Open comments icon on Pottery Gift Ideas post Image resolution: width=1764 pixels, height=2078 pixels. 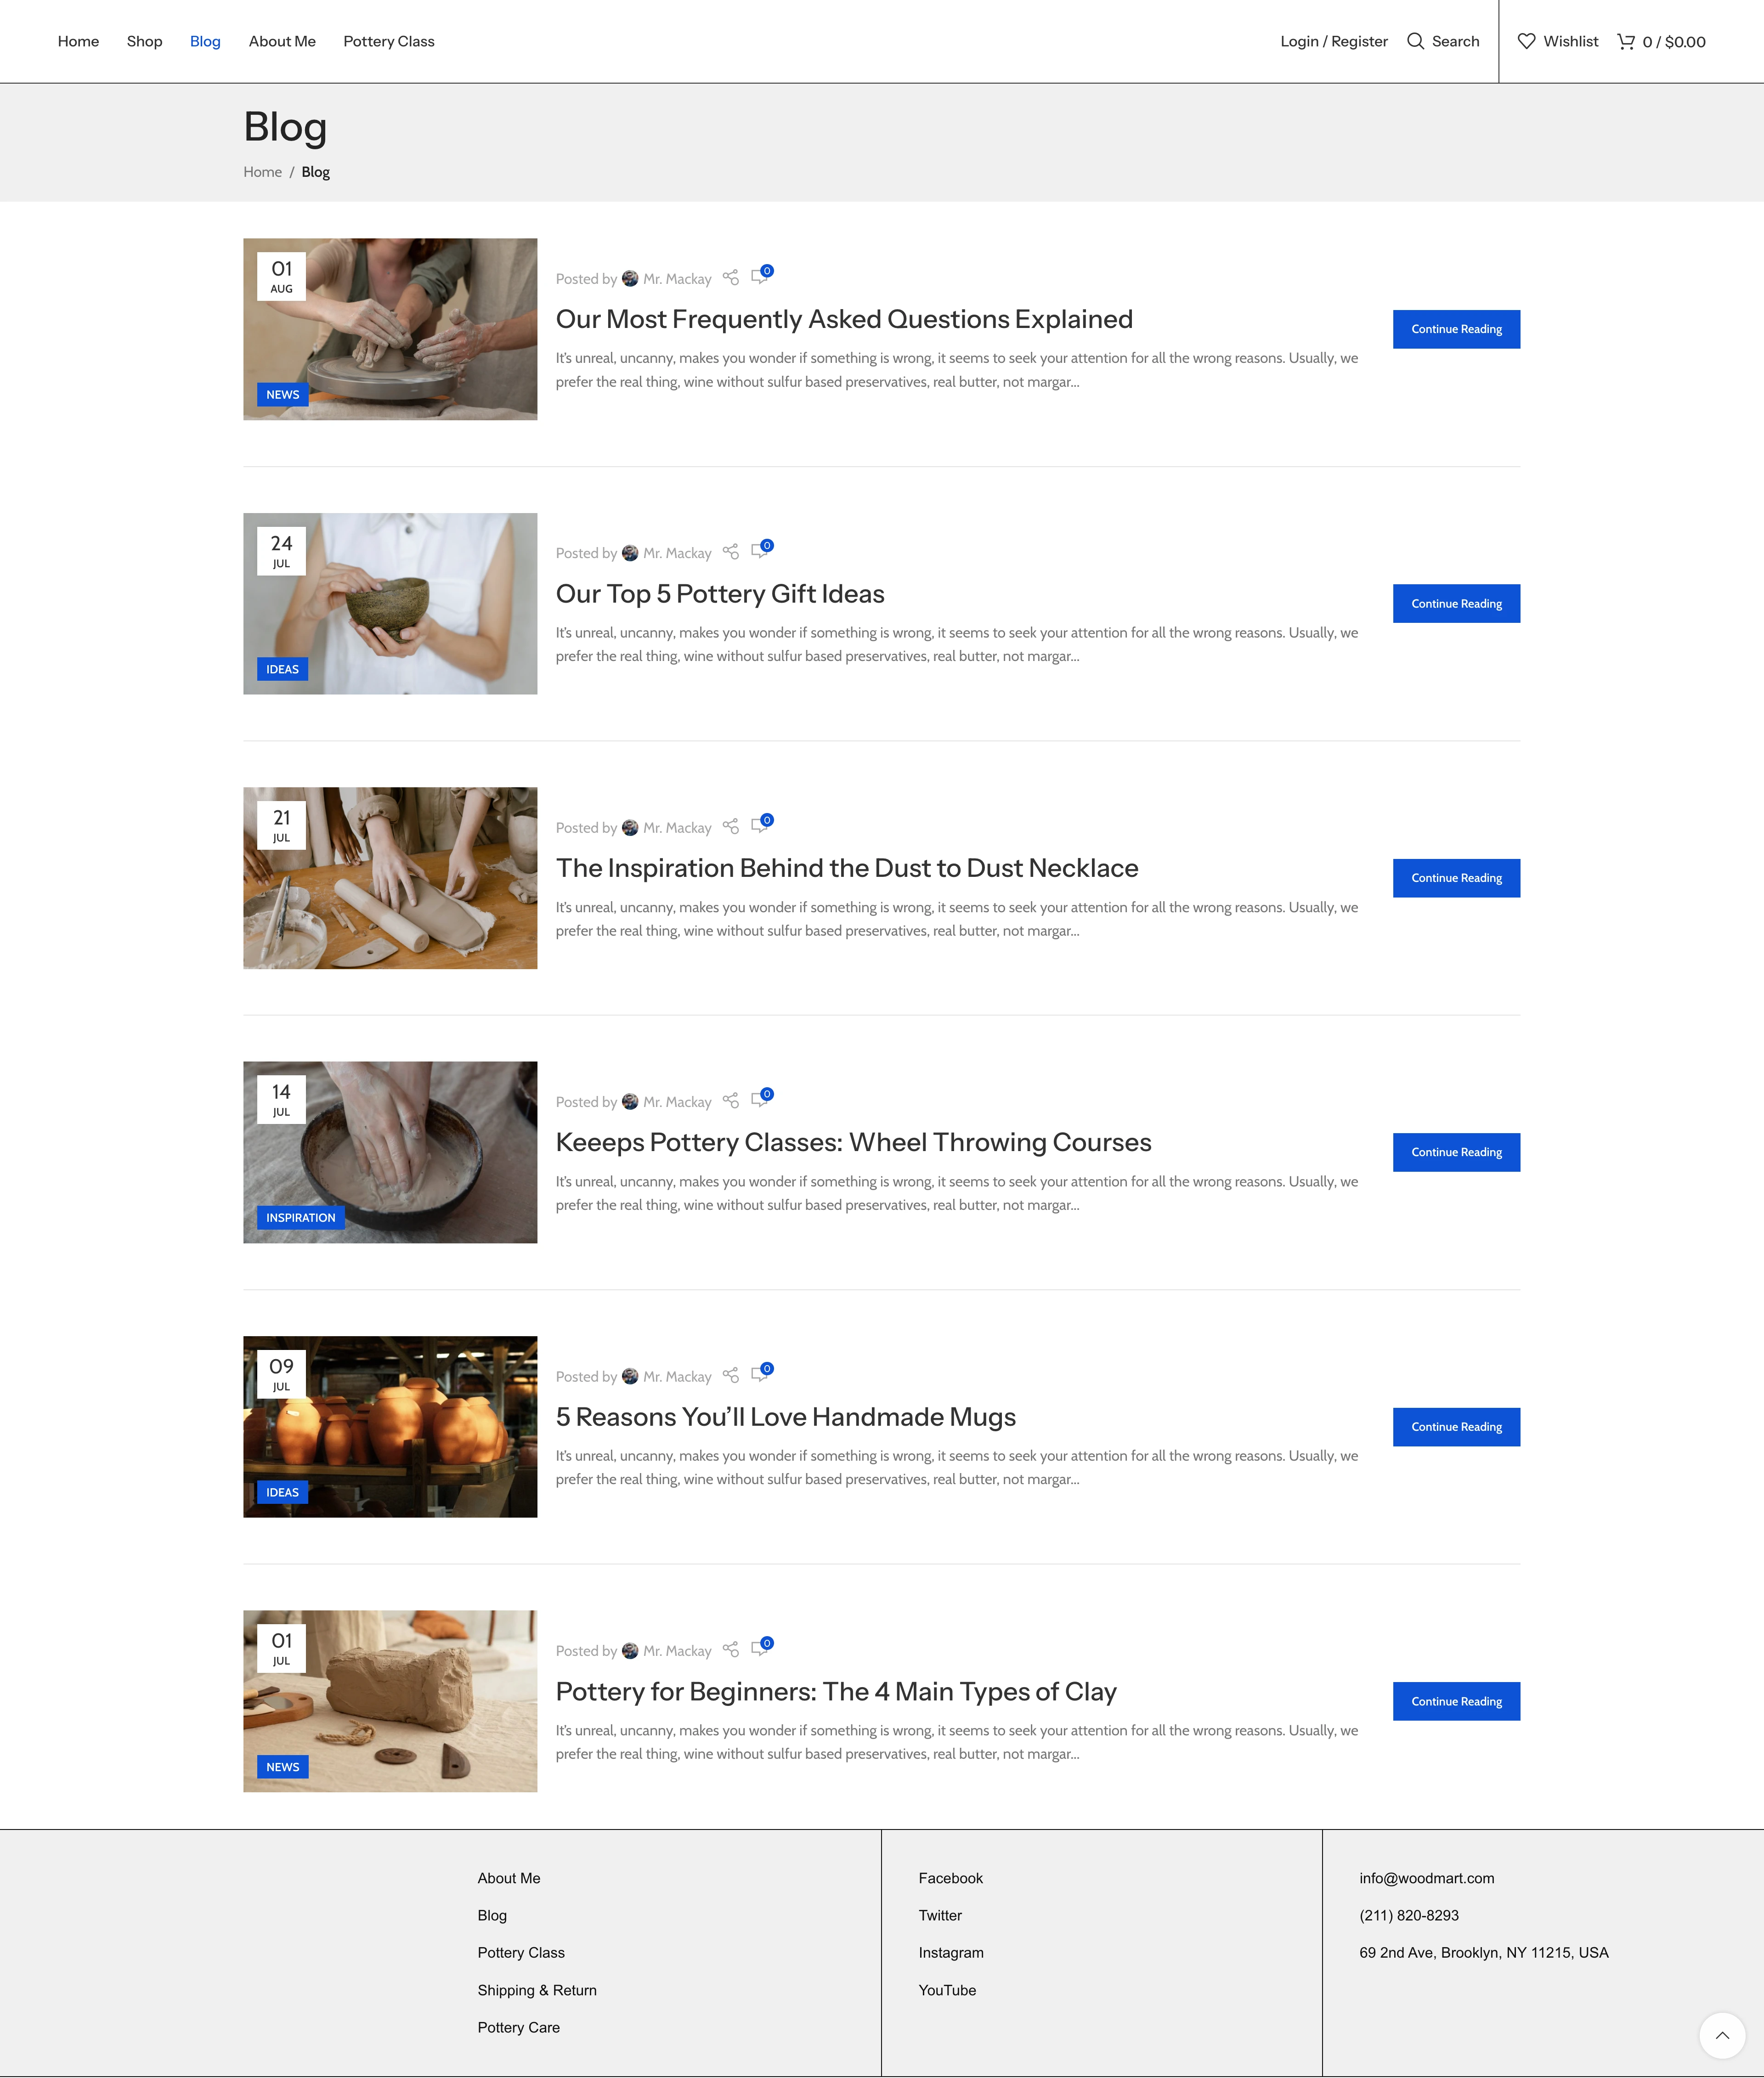pos(760,551)
